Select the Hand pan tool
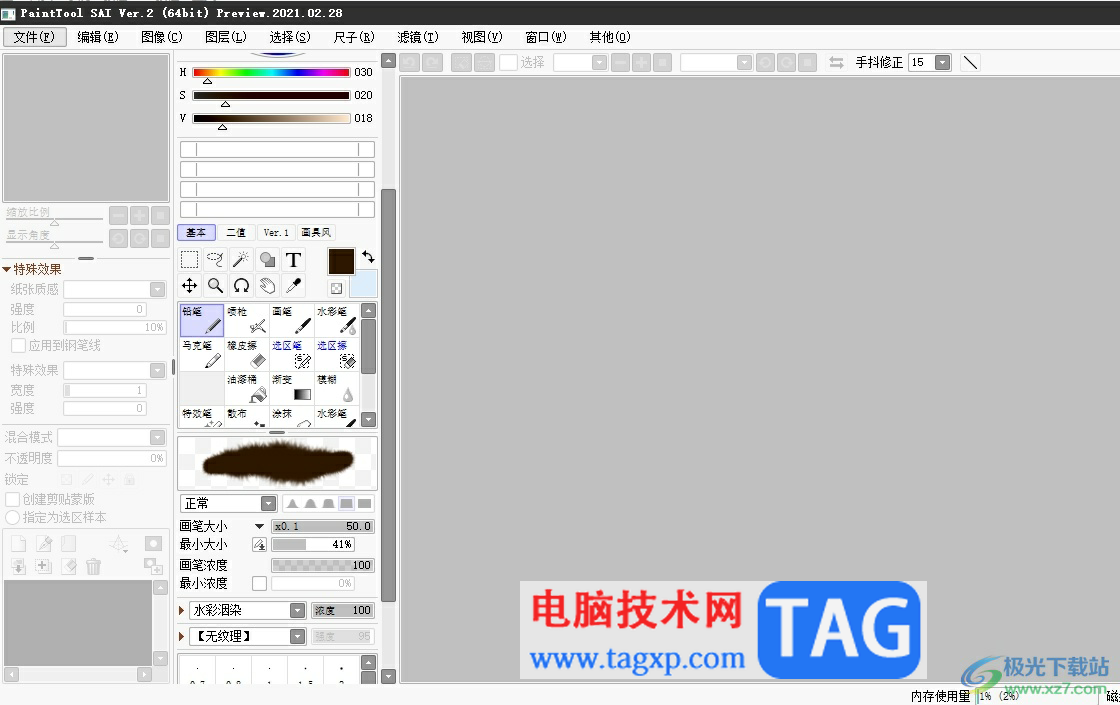Screen dimensions: 1120x705 click(267, 286)
